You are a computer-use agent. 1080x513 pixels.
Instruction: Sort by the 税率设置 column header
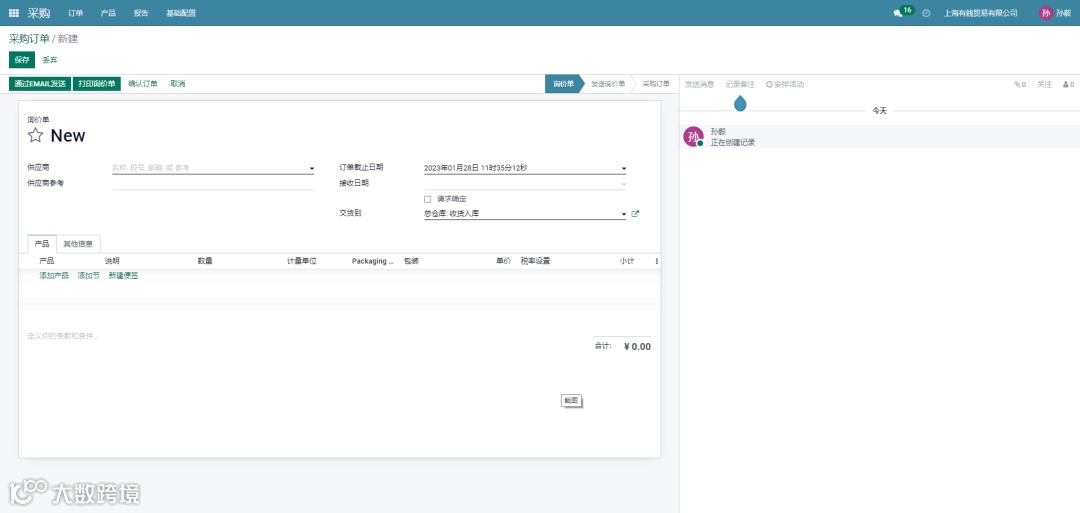click(535, 262)
